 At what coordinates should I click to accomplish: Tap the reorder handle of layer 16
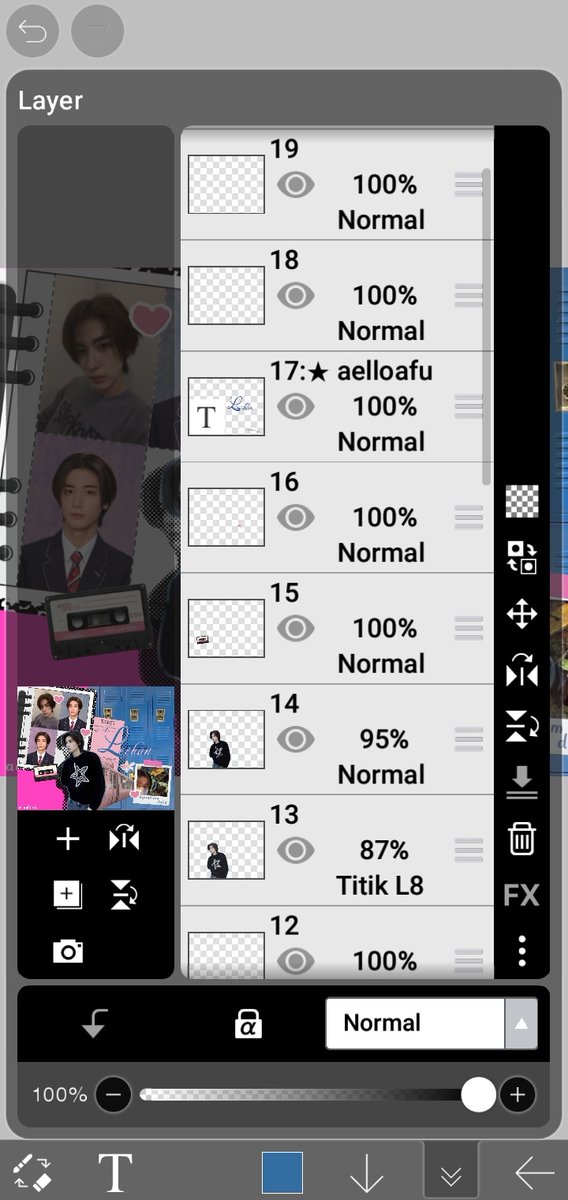coord(468,517)
